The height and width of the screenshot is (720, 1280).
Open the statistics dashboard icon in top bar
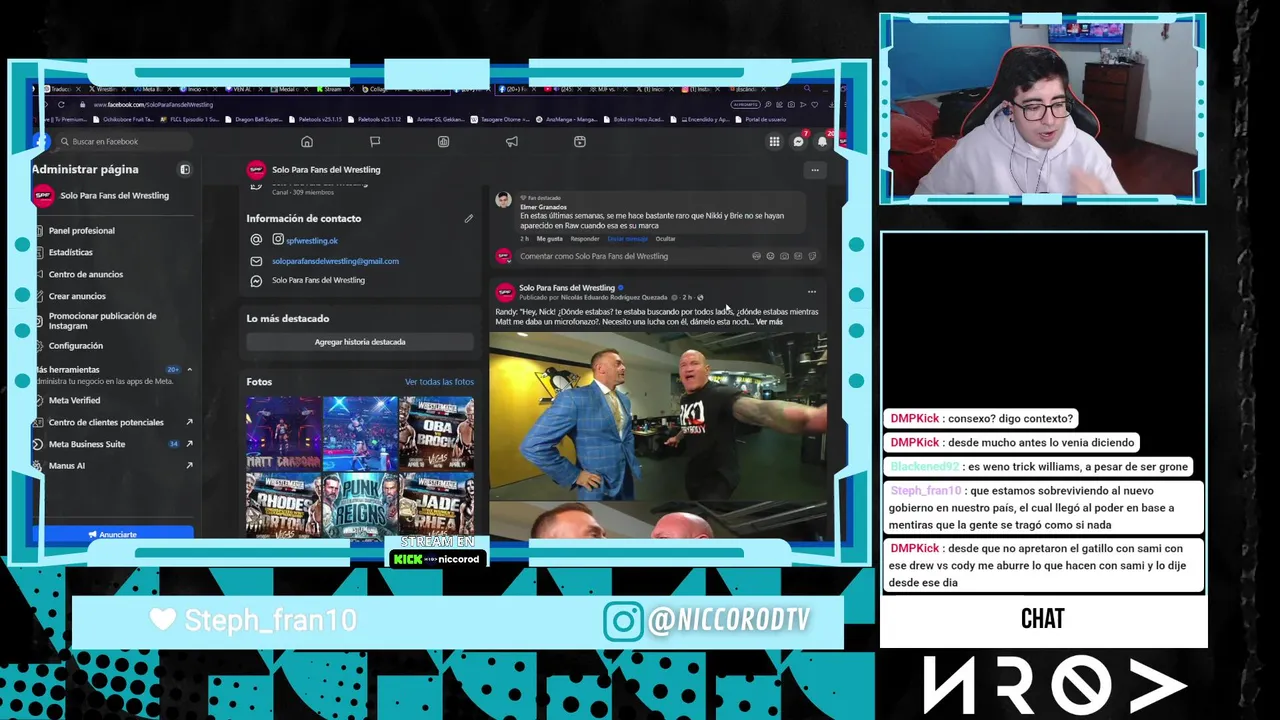click(443, 142)
